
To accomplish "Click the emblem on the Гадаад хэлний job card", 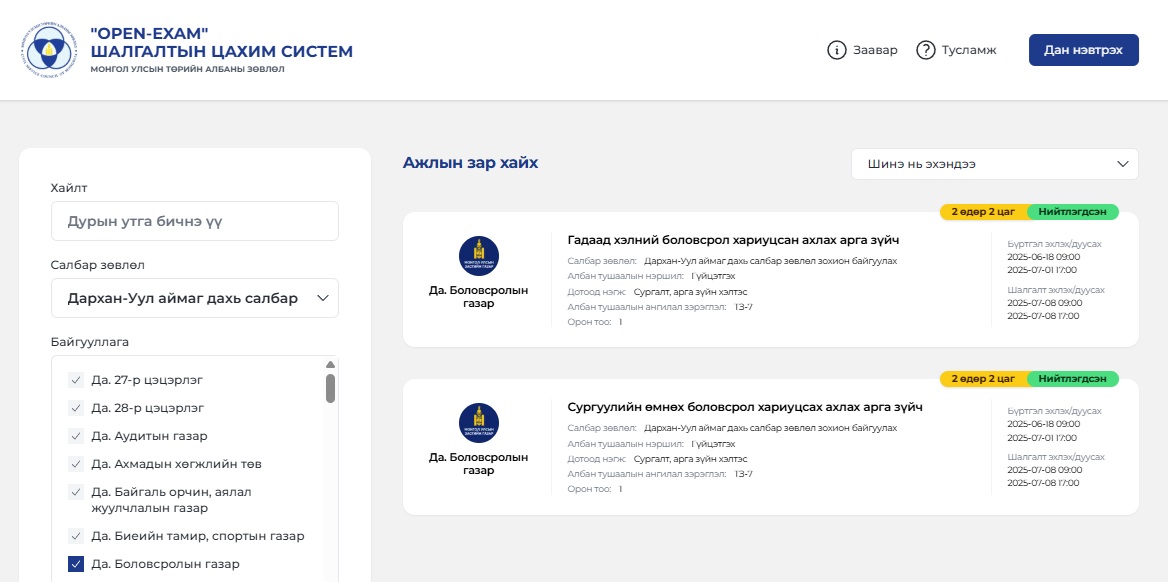I will coord(479,256).
